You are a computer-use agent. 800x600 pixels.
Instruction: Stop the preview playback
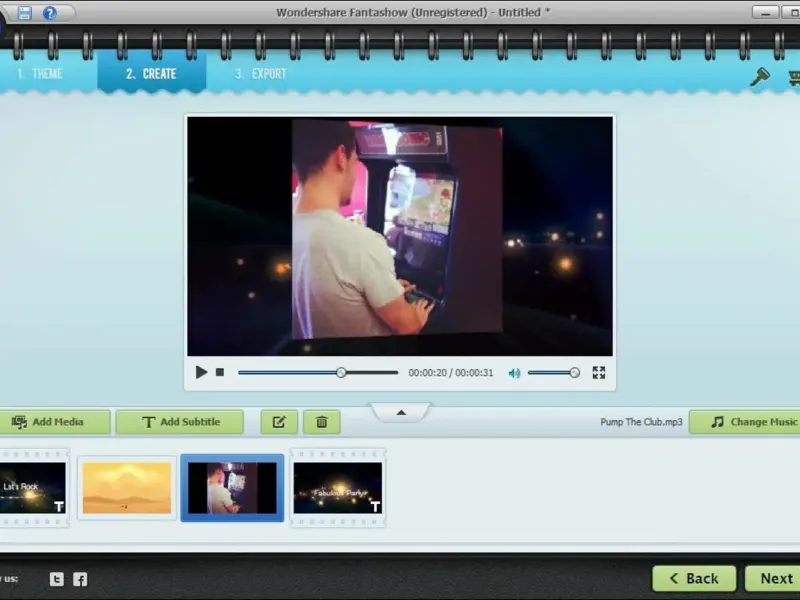[220, 372]
